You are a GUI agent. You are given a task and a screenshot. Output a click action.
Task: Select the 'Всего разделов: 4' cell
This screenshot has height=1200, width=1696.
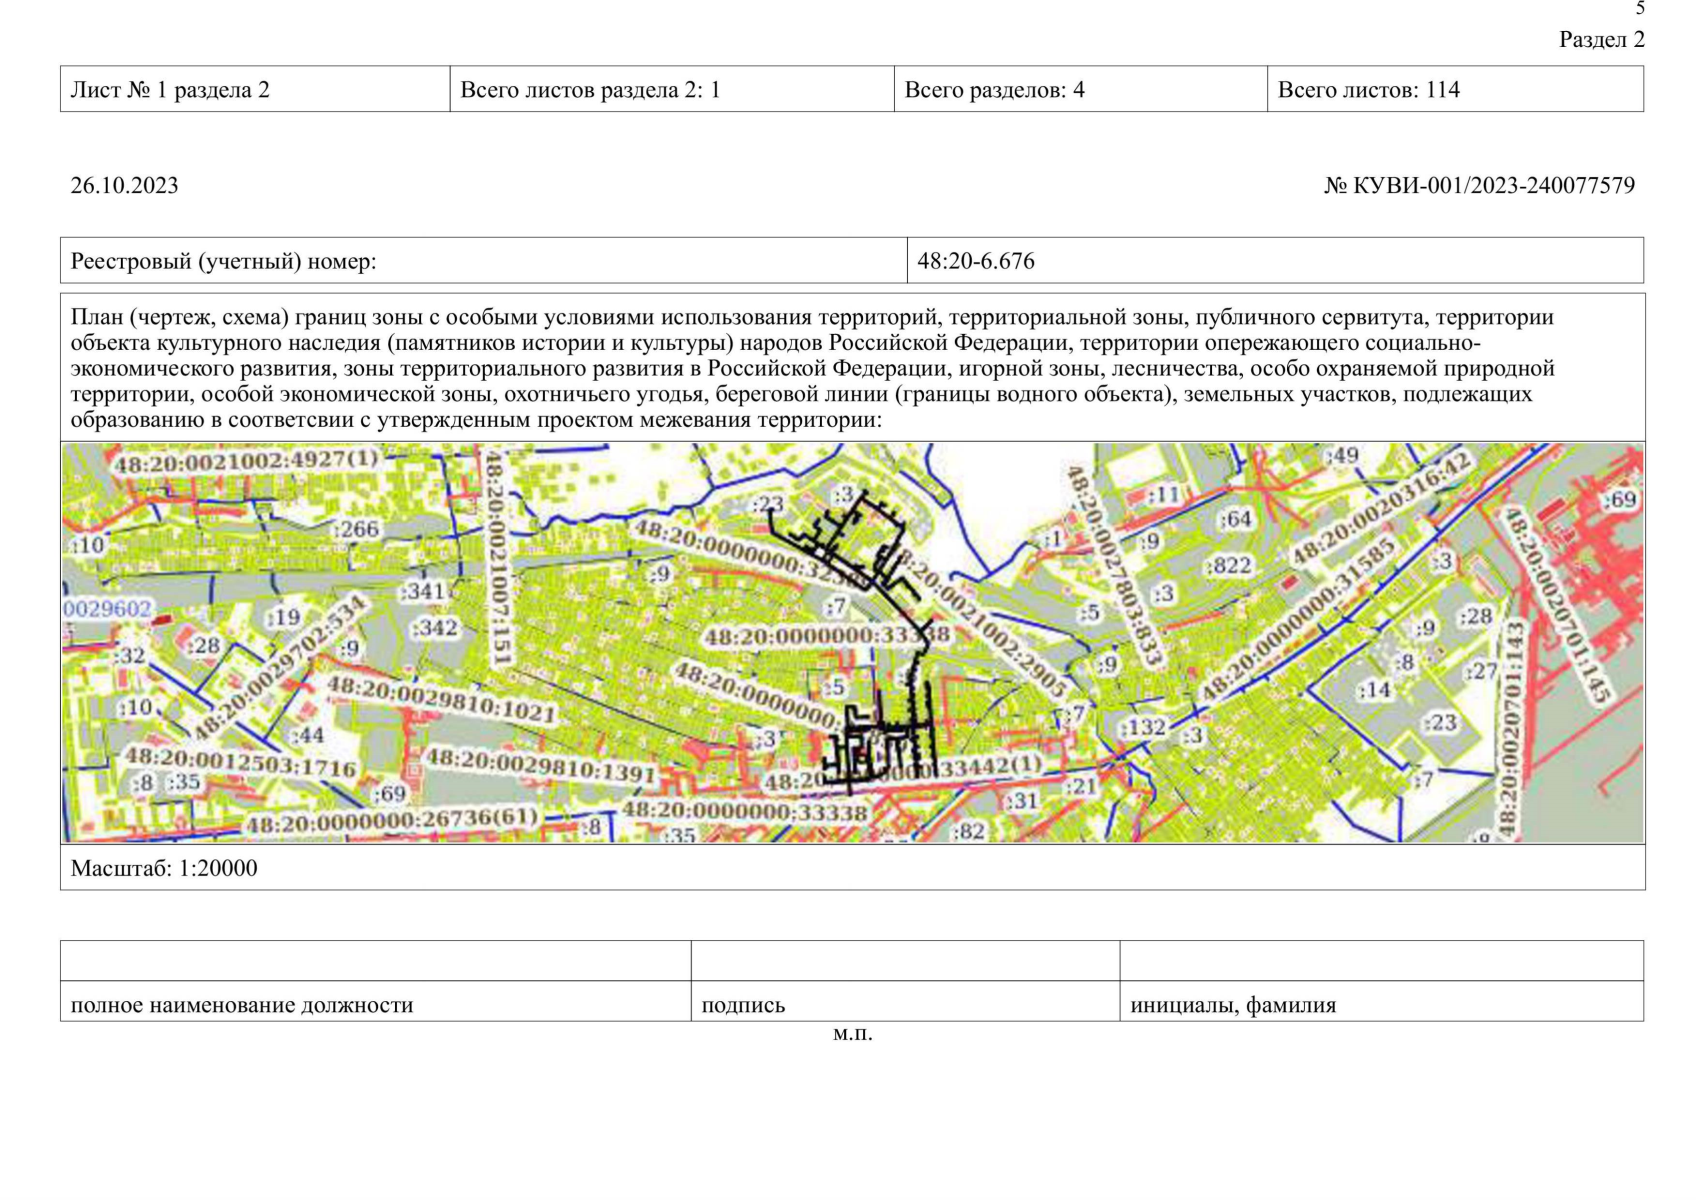1079,90
